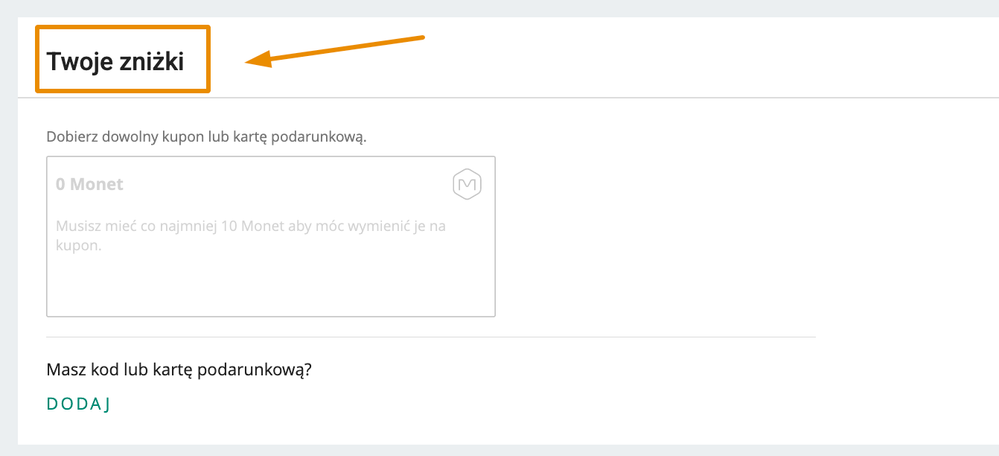Click the hexagonal Monet M icon
Viewport: 999px width, 456px height.
(467, 185)
